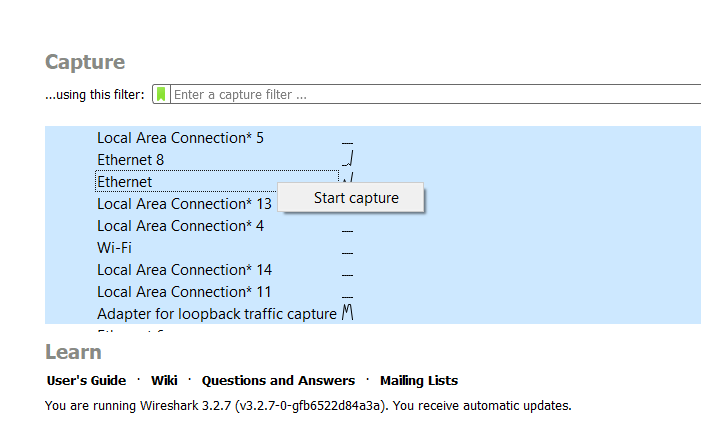The width and height of the screenshot is (701, 431).
Task: Open the Mailing Lists link
Action: pyautogui.click(x=418, y=381)
